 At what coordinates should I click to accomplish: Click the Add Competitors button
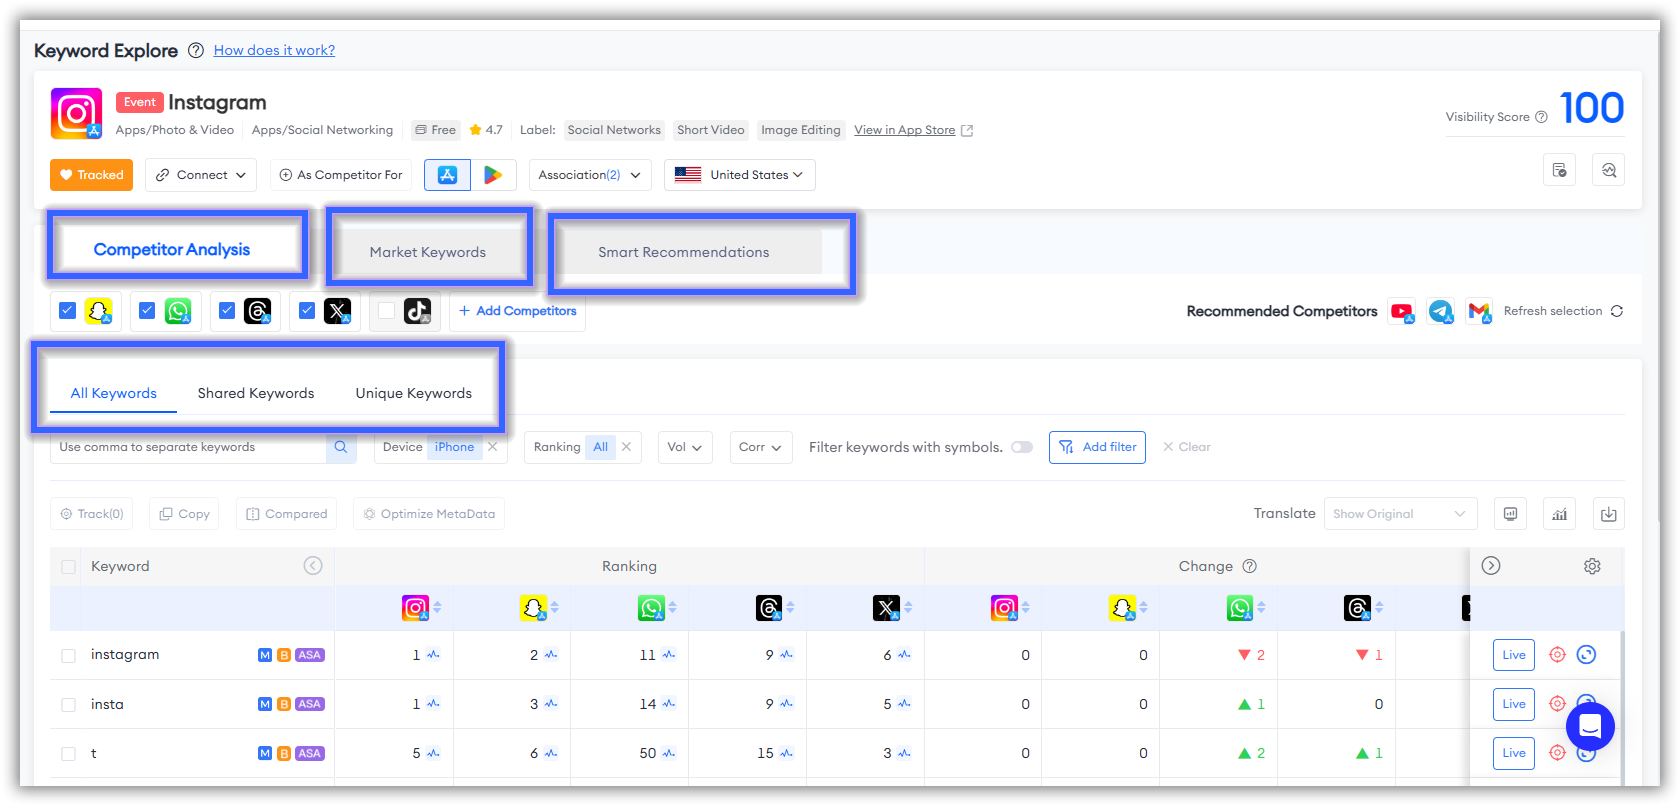pyautogui.click(x=517, y=311)
